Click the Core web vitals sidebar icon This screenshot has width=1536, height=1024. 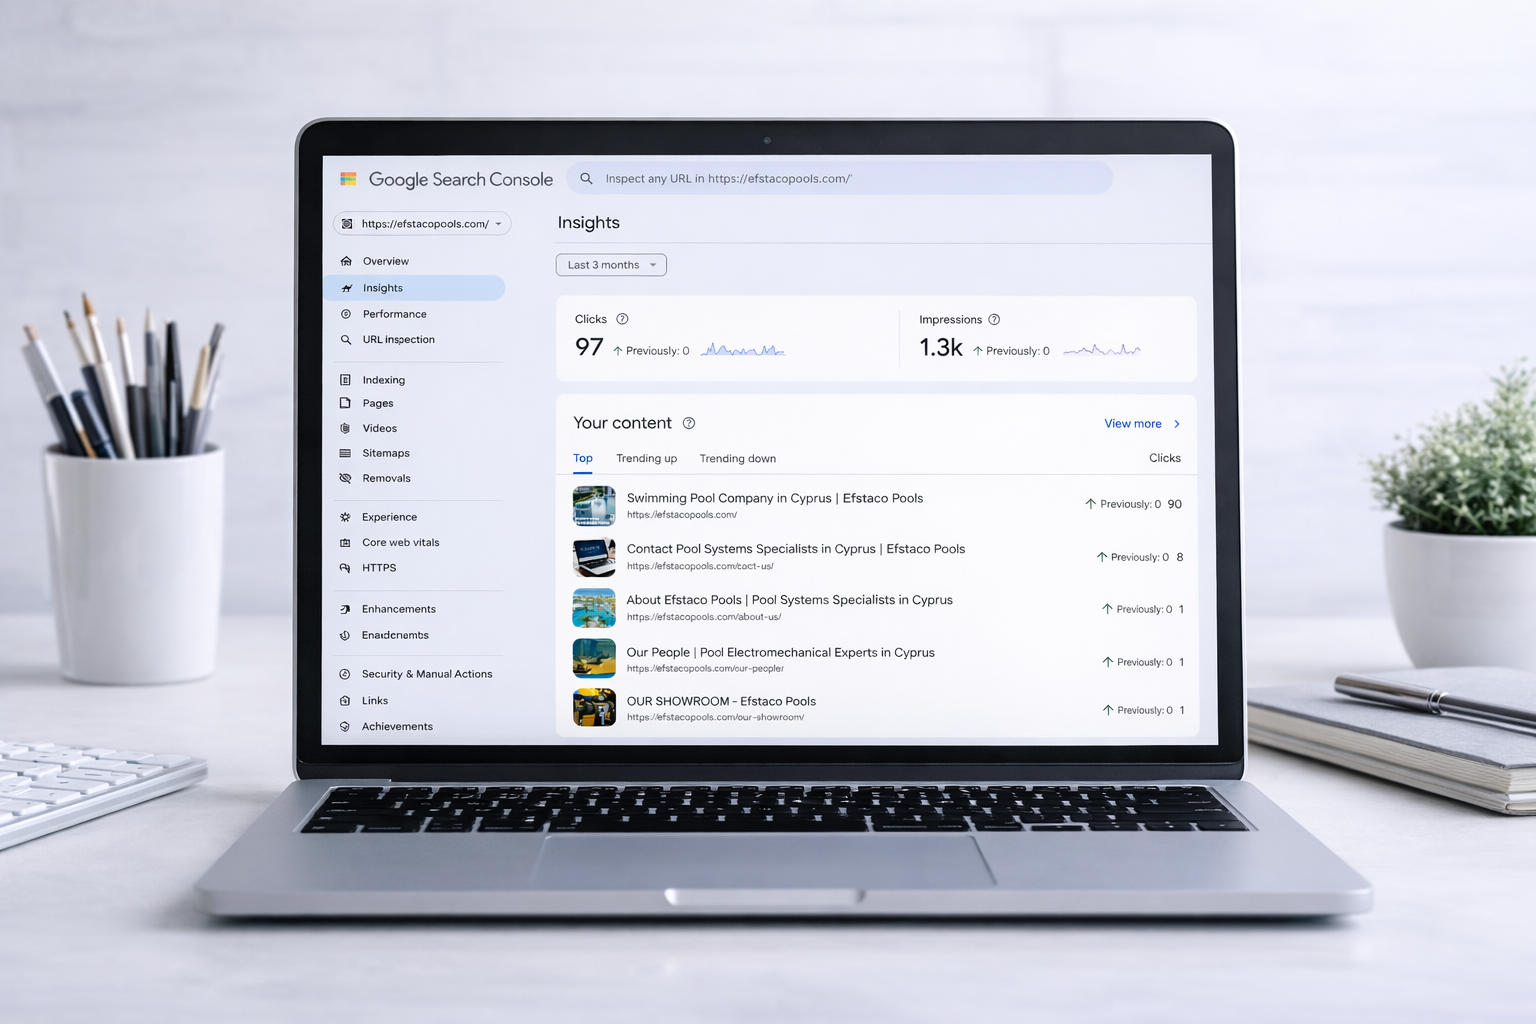tap(345, 543)
